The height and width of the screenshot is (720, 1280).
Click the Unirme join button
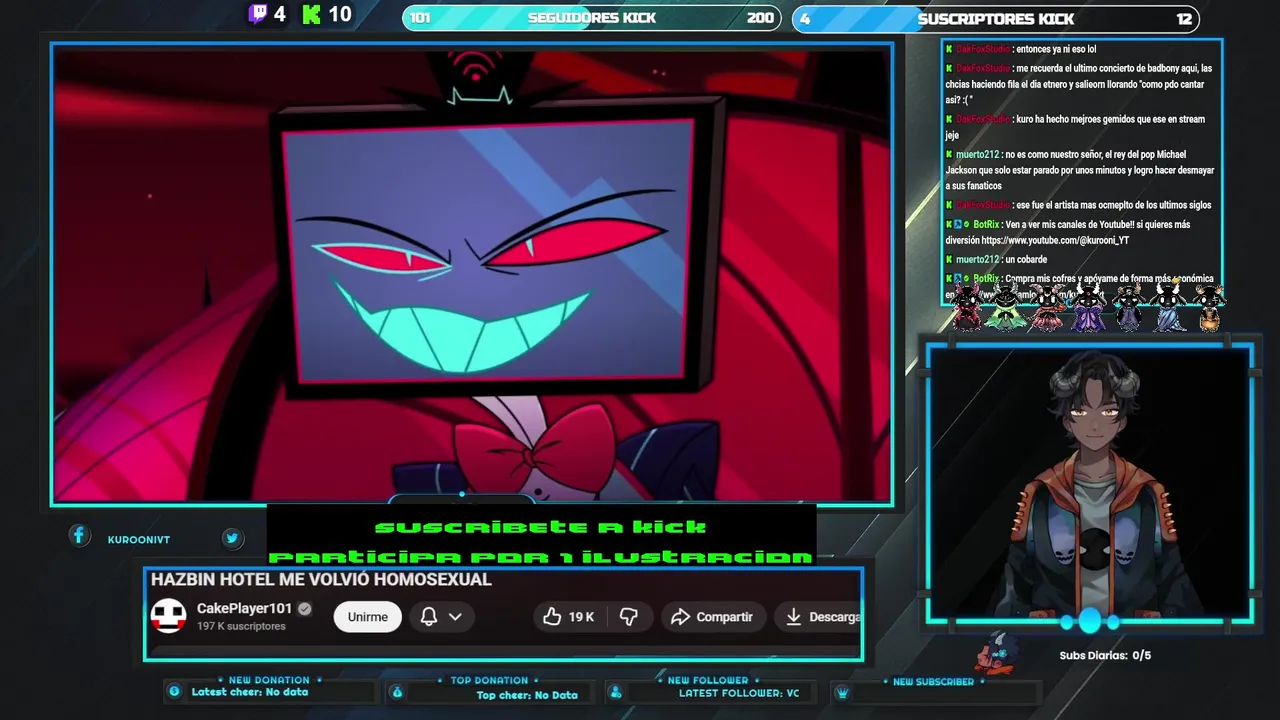pyautogui.click(x=368, y=617)
